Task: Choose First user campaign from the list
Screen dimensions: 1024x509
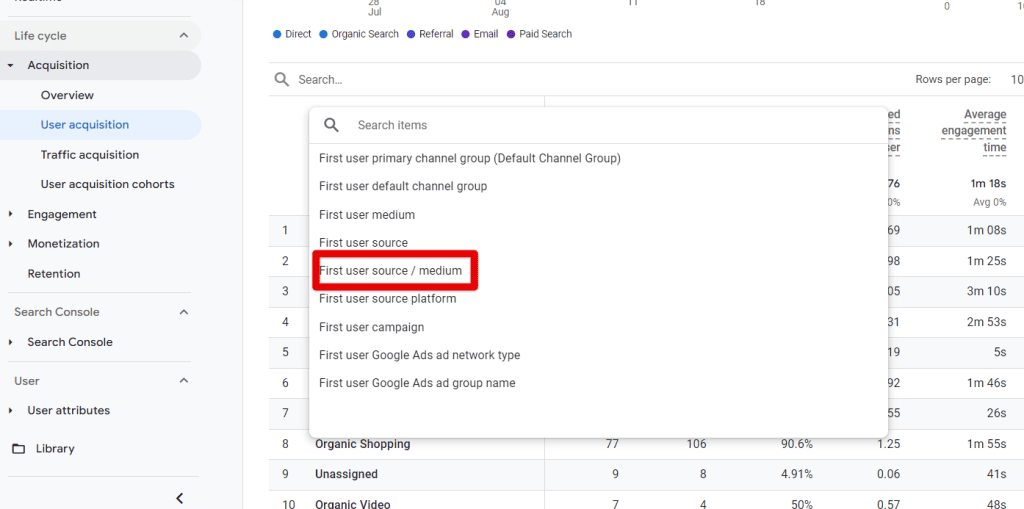Action: click(371, 327)
